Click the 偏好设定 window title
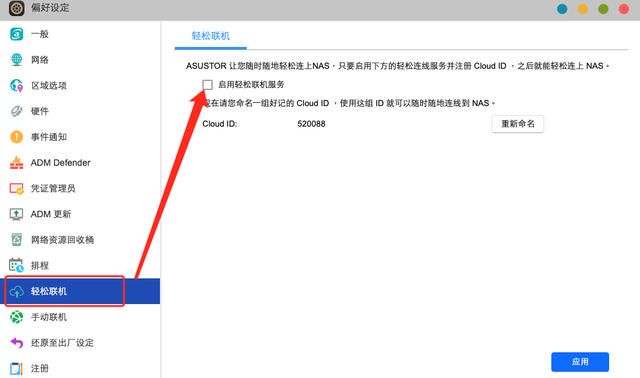Image resolution: width=640 pixels, height=378 pixels. coord(50,8)
